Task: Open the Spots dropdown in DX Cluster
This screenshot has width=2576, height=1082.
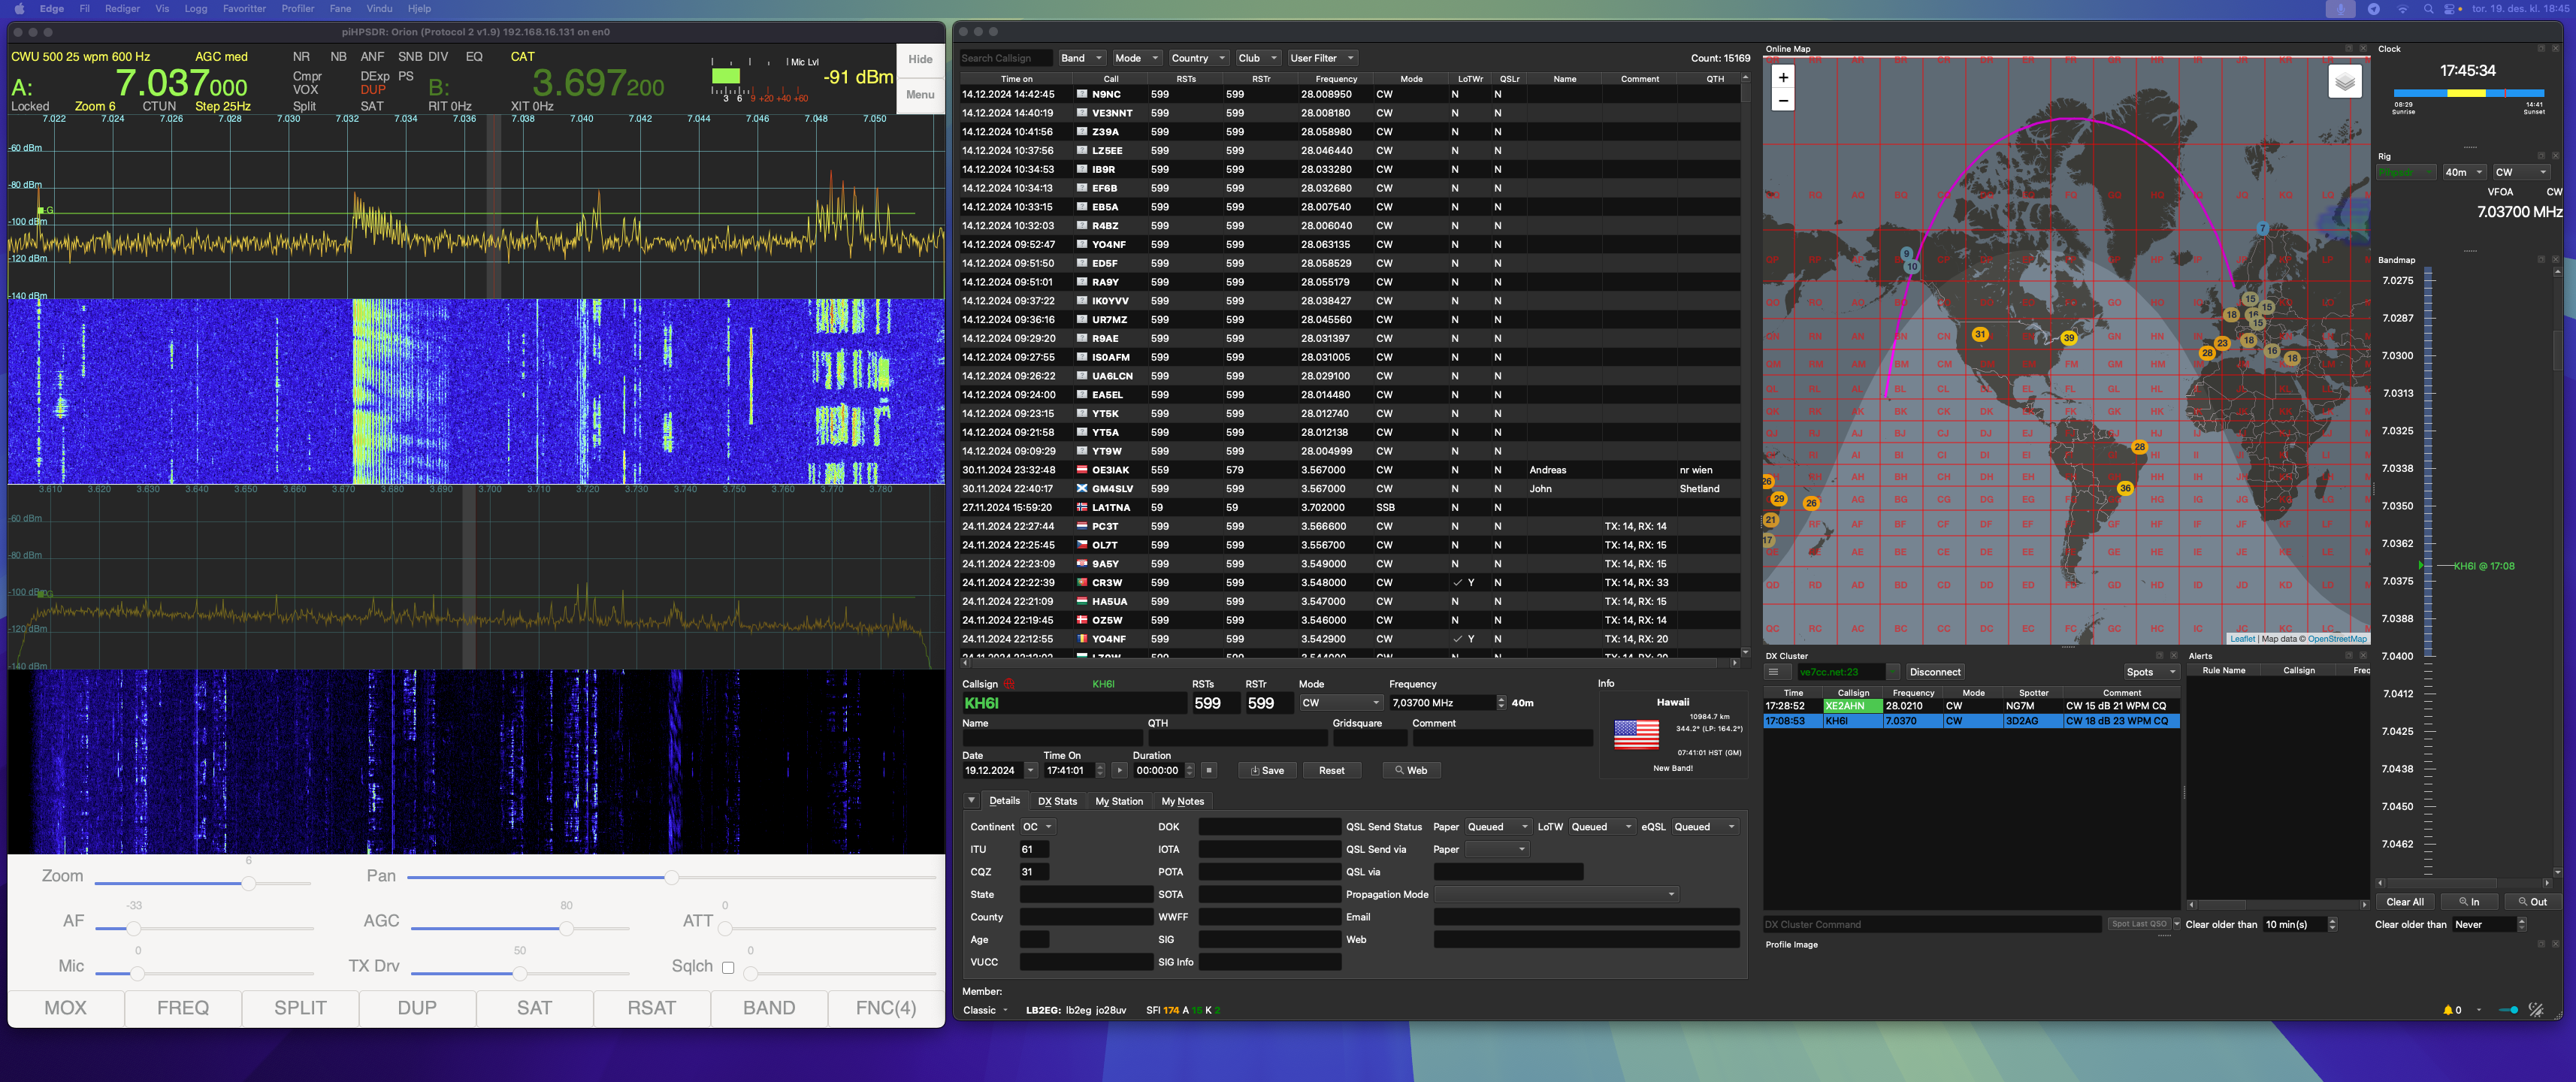Action: 2151,672
